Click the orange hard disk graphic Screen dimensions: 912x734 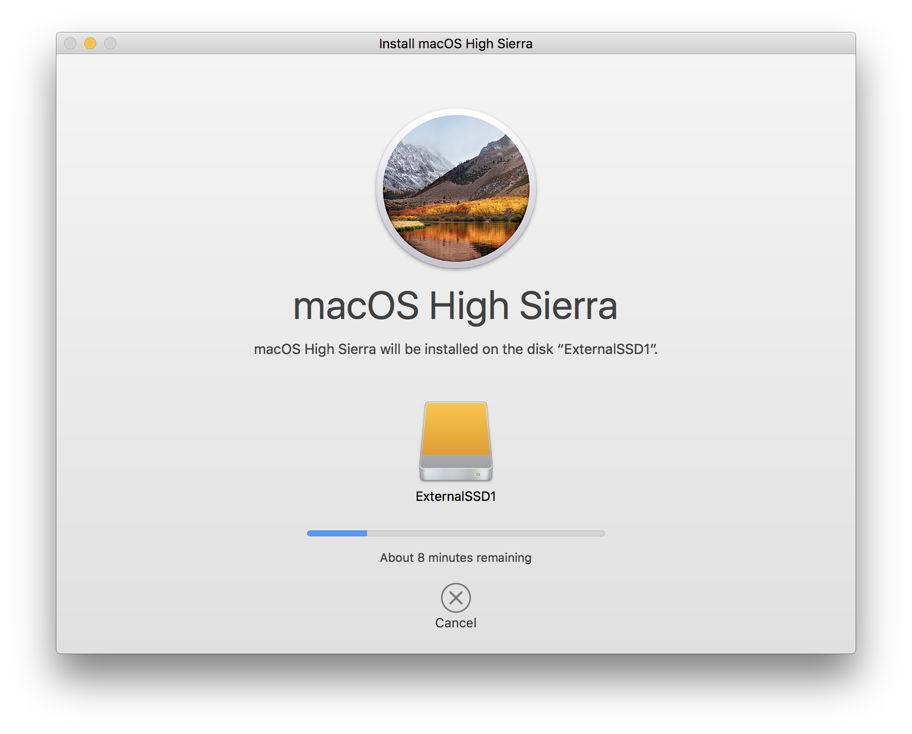coord(456,430)
